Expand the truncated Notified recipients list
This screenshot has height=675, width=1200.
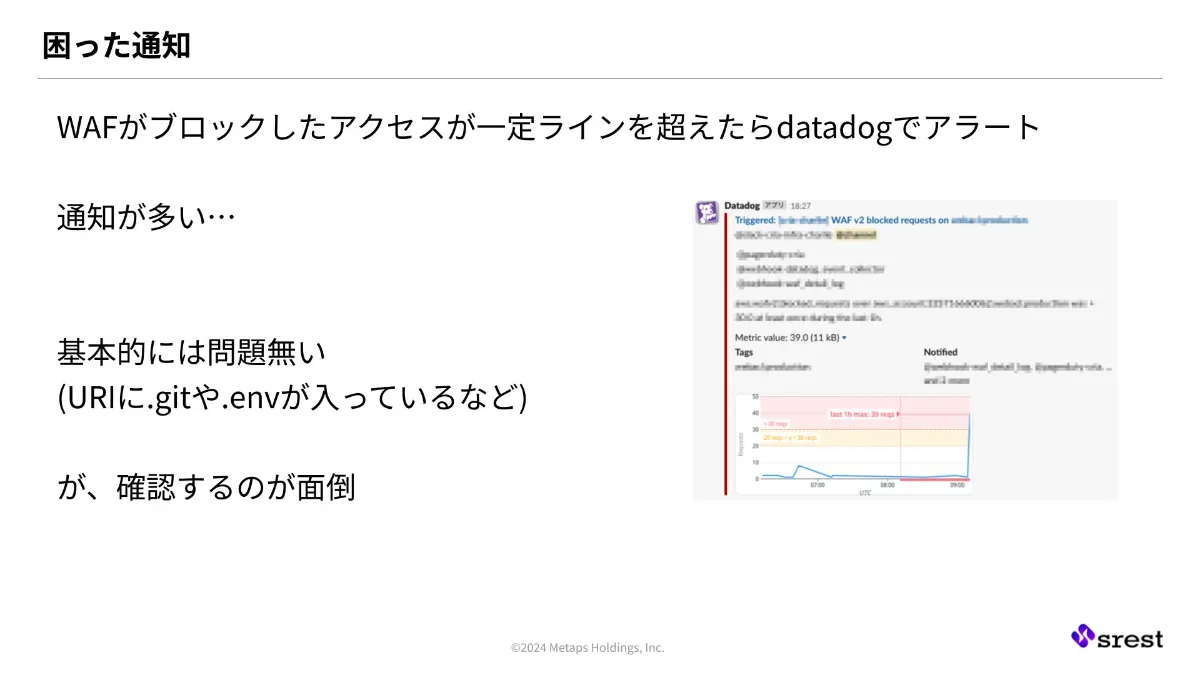point(947,380)
